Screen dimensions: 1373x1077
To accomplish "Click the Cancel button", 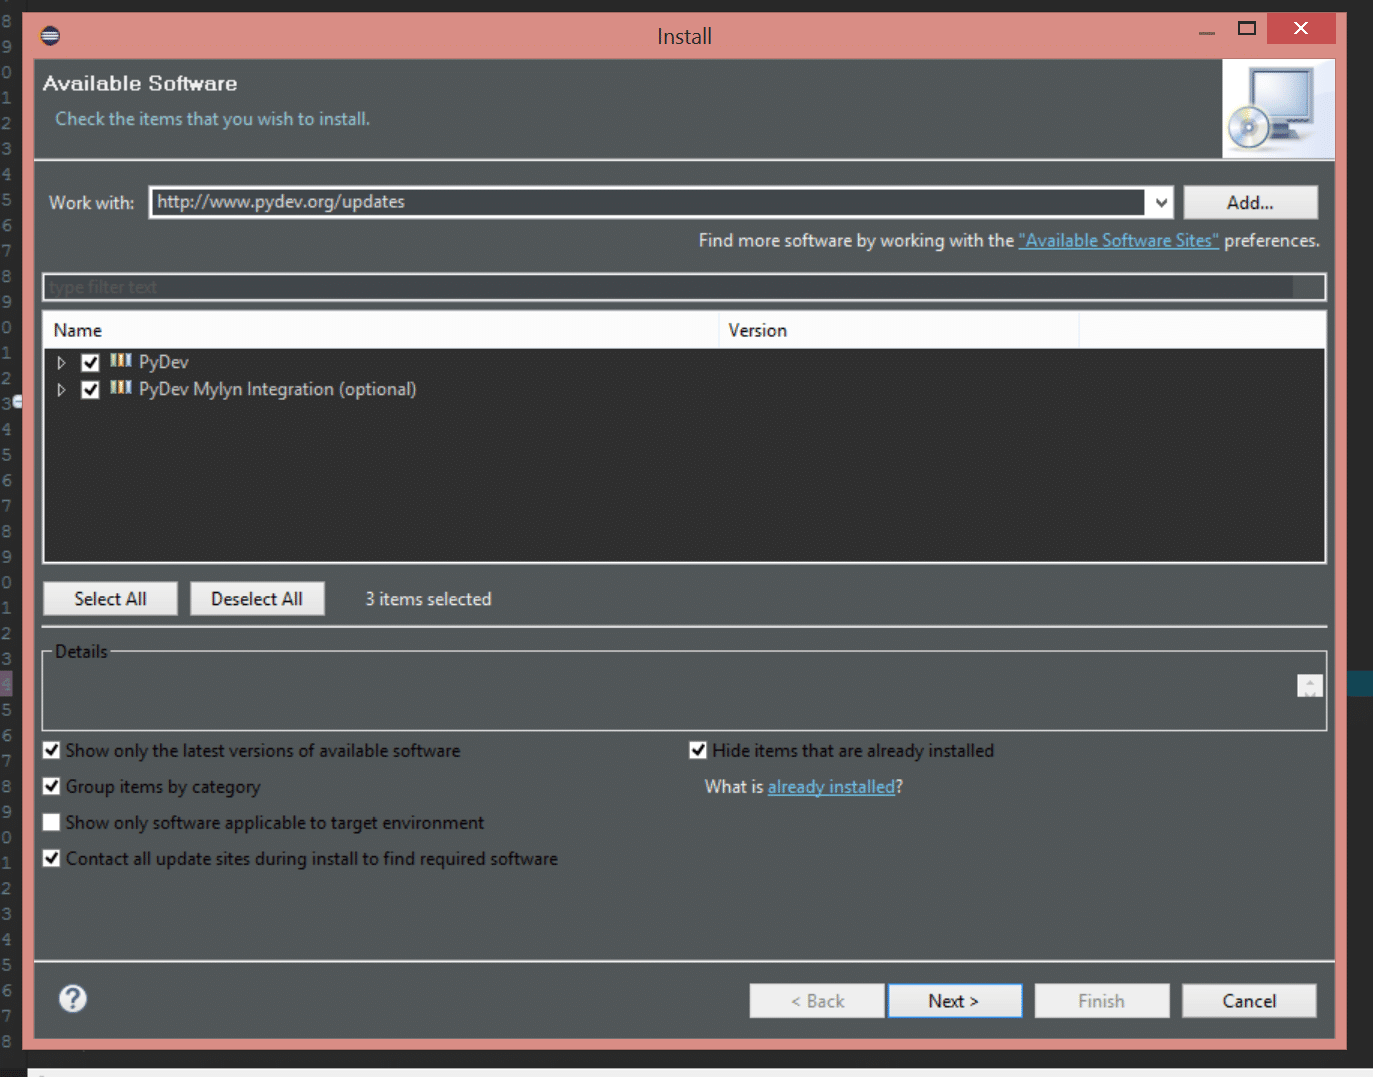I will coord(1249,1001).
